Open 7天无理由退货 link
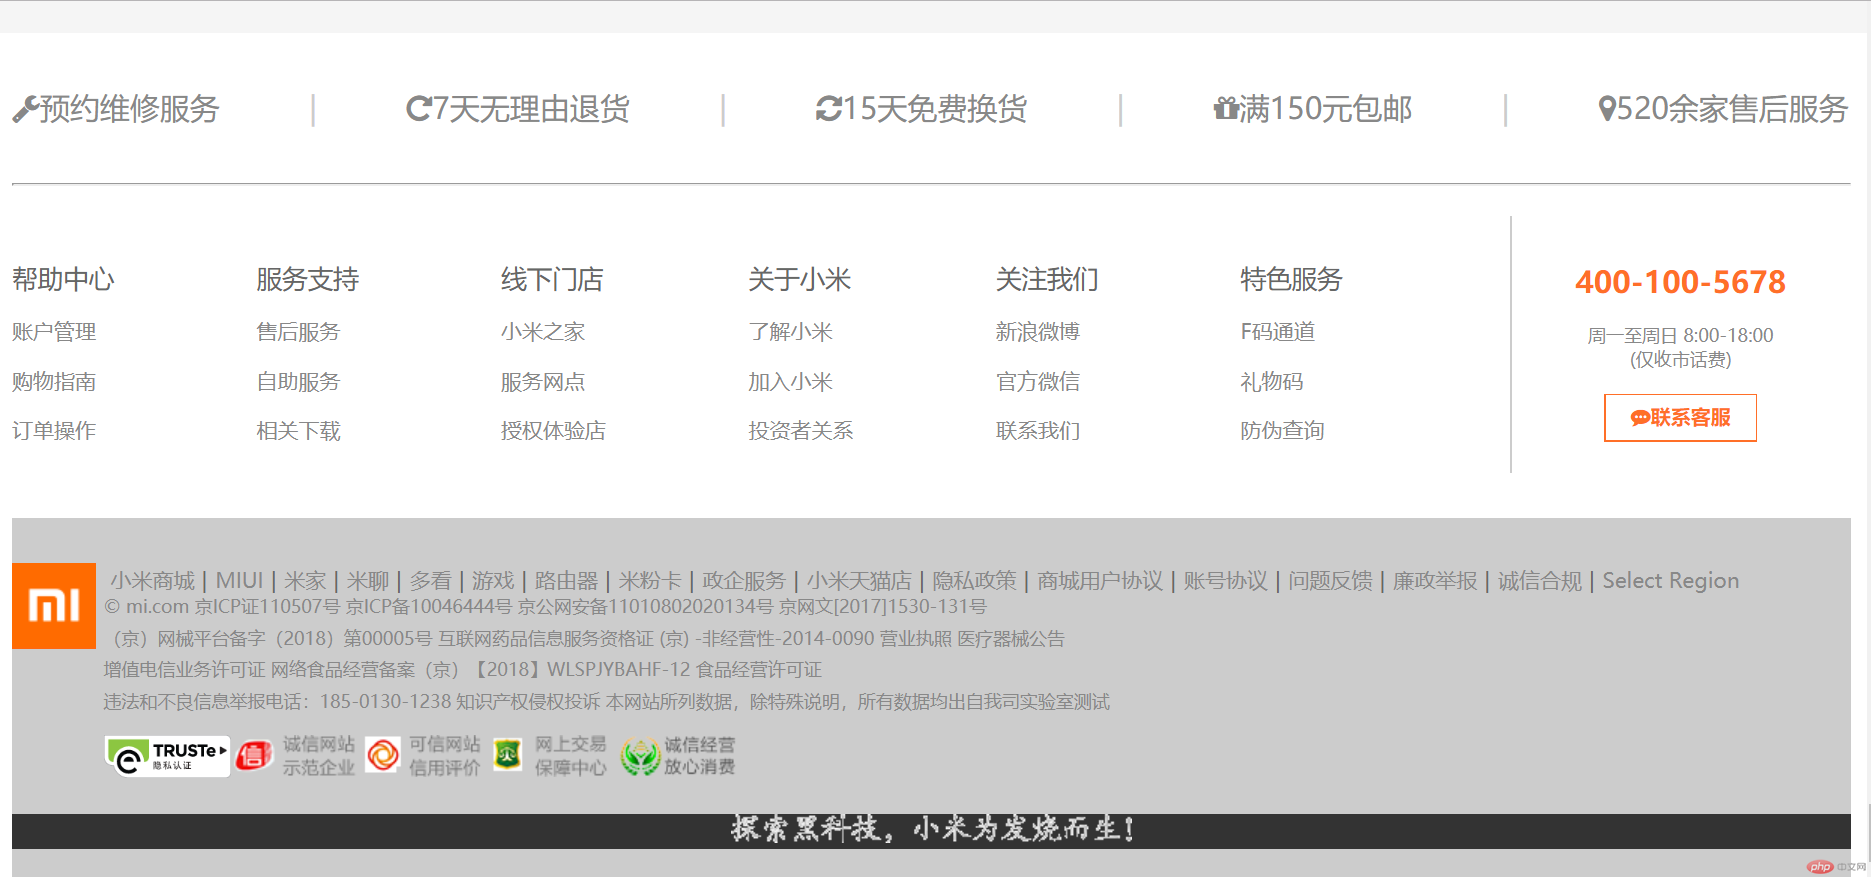The height and width of the screenshot is (877, 1871). tap(531, 109)
